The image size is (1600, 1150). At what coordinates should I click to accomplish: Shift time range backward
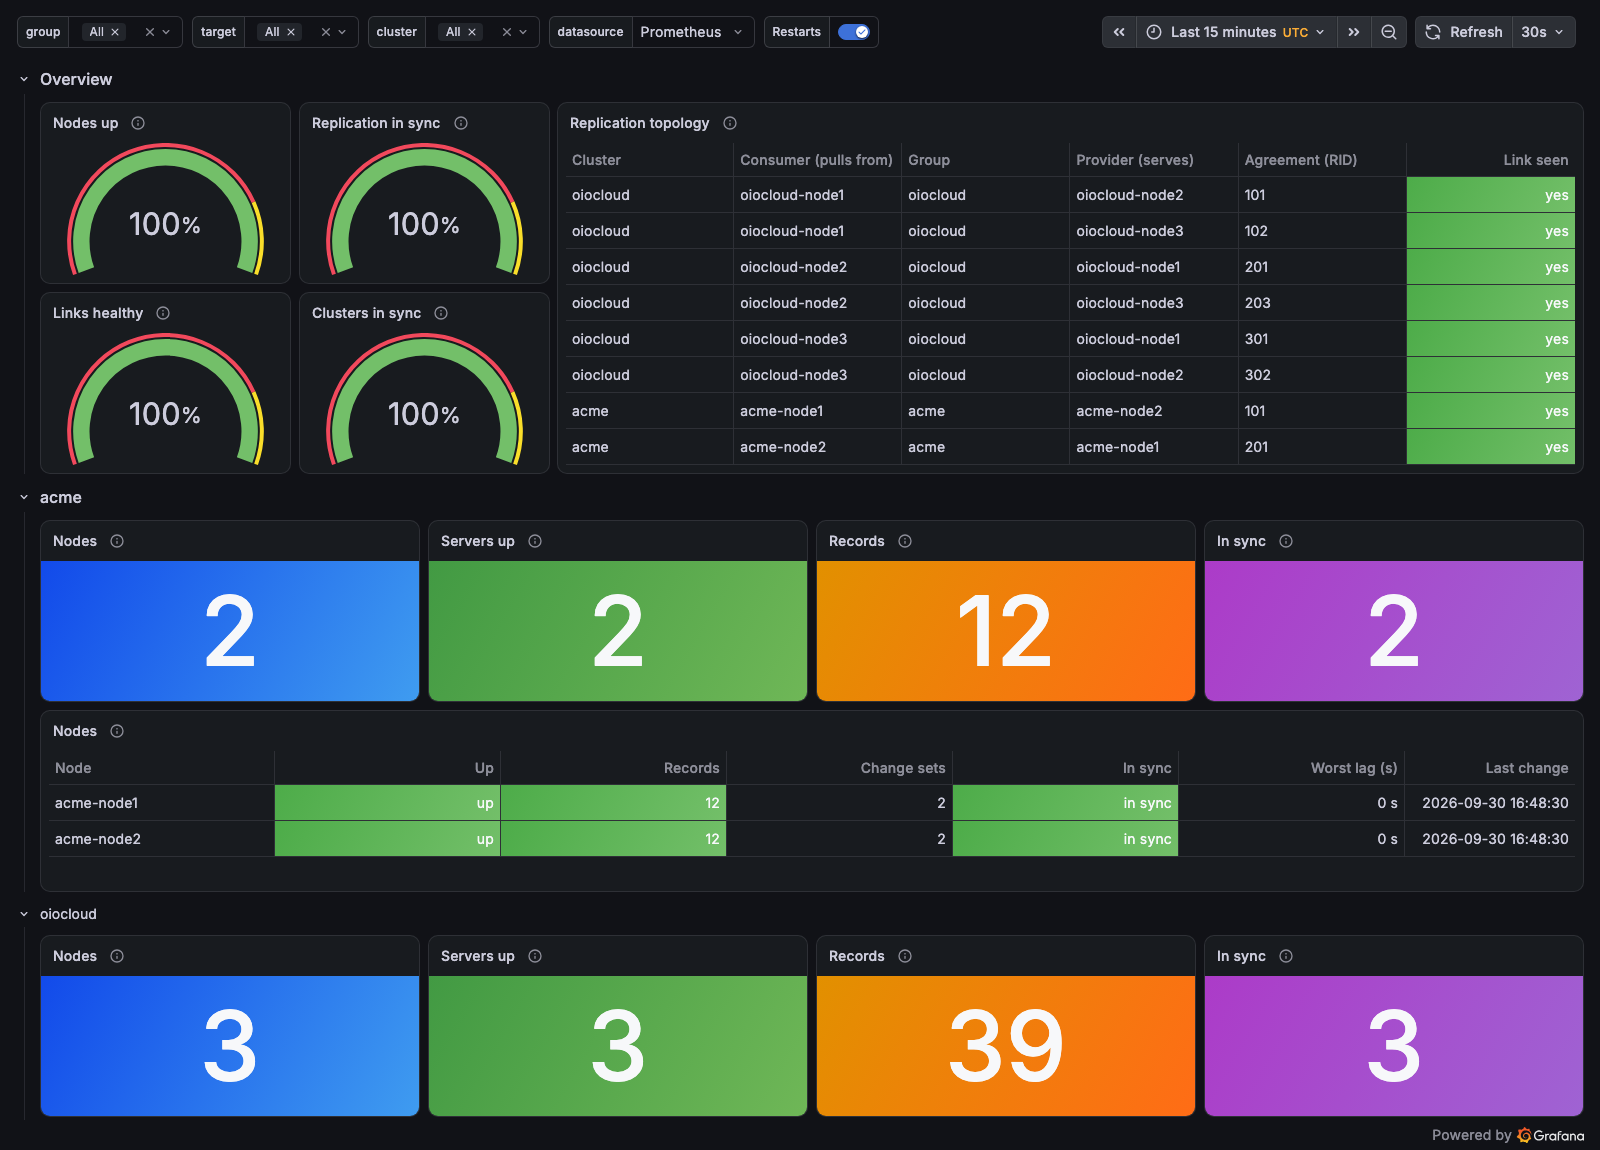[1119, 32]
